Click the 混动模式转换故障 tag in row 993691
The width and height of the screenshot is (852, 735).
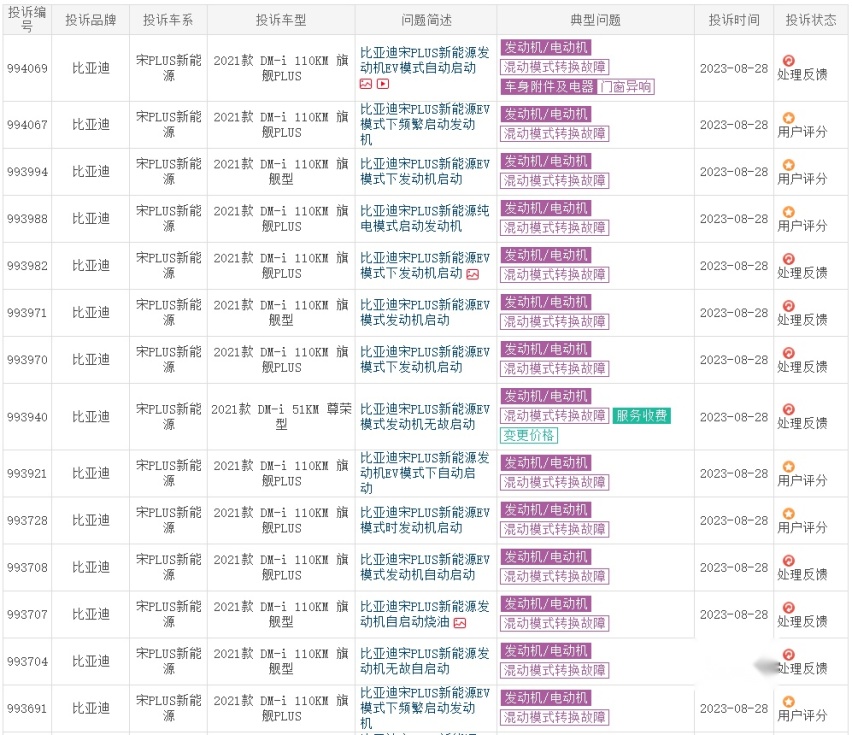click(554, 717)
